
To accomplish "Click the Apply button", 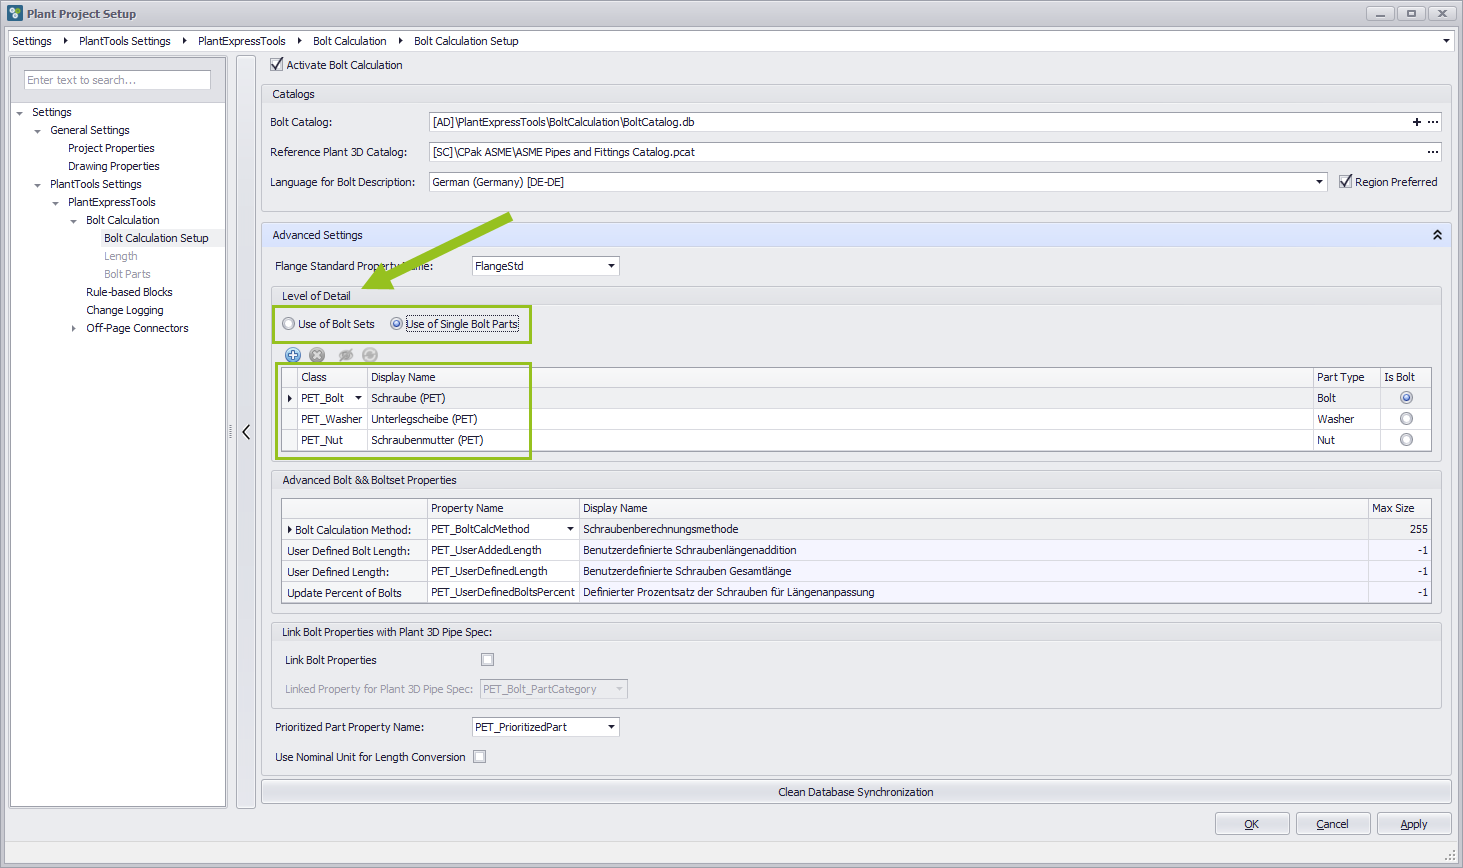I will click(x=1414, y=824).
